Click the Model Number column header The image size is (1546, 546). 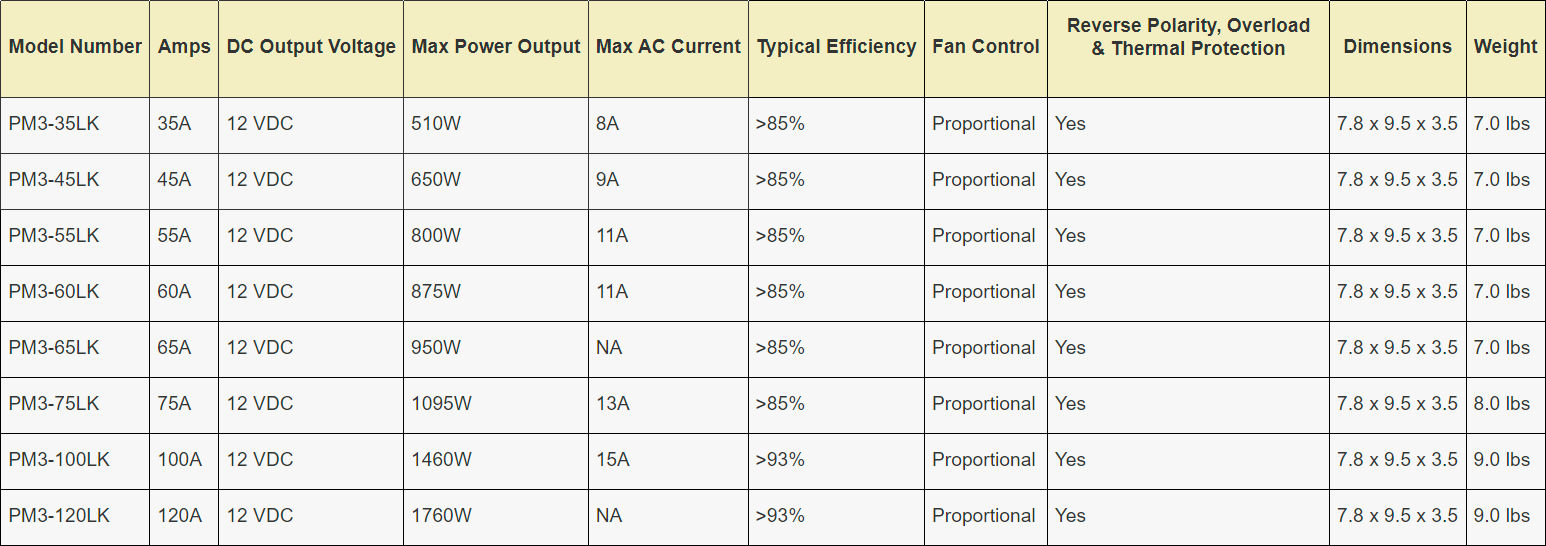click(75, 47)
